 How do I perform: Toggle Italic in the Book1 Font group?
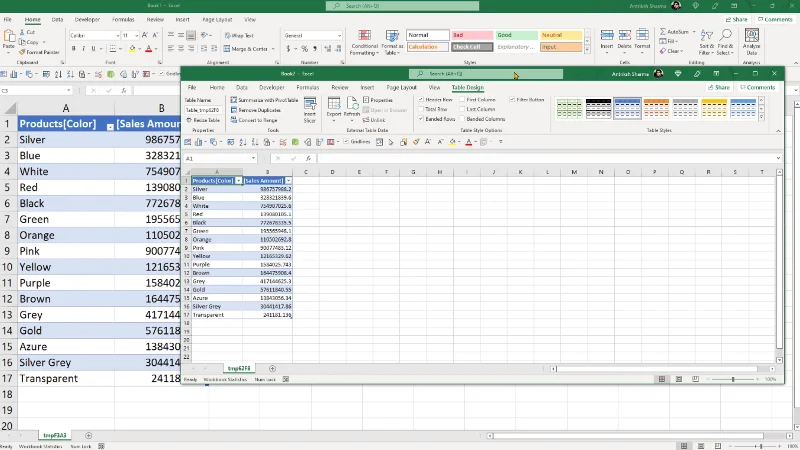[x=83, y=49]
